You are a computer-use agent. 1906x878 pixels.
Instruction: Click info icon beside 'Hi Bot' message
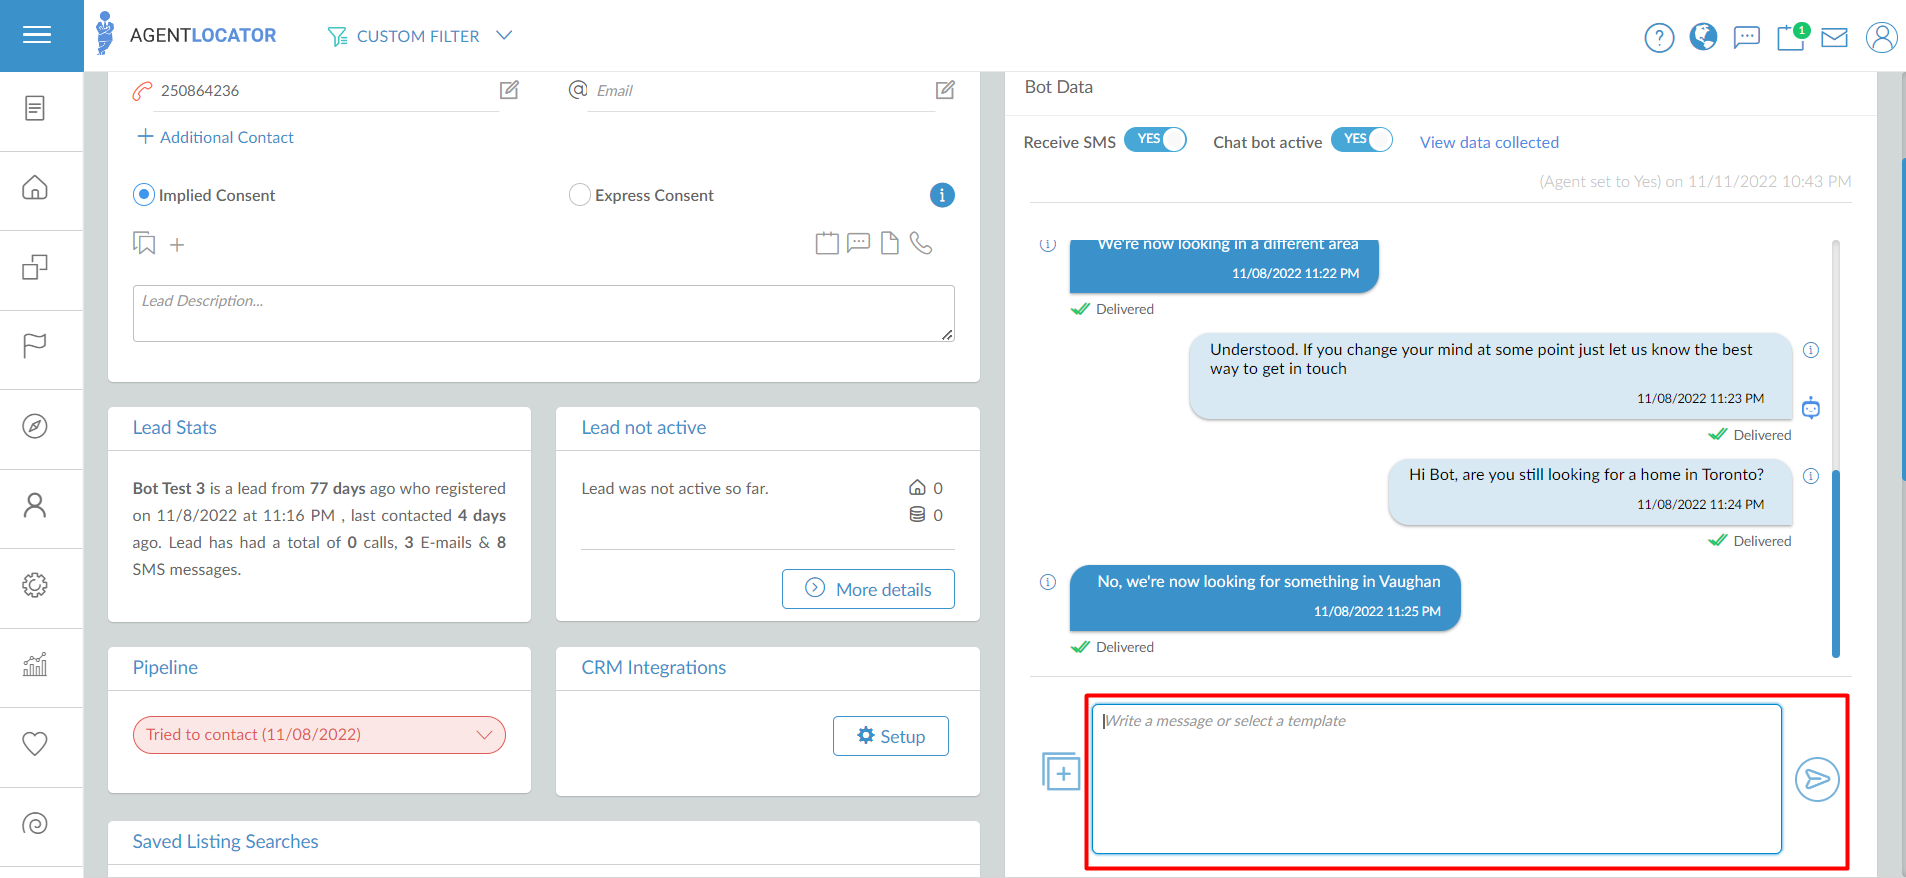point(1811,476)
